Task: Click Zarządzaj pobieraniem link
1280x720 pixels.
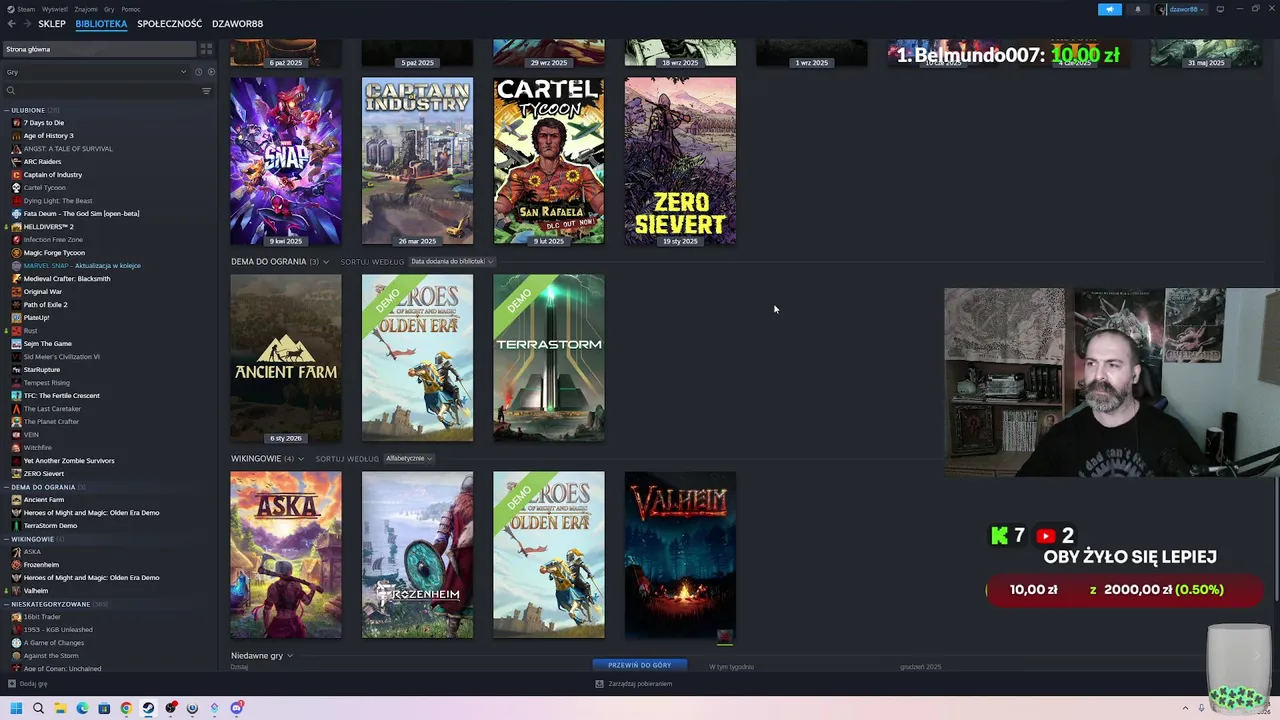Action: coord(640,684)
